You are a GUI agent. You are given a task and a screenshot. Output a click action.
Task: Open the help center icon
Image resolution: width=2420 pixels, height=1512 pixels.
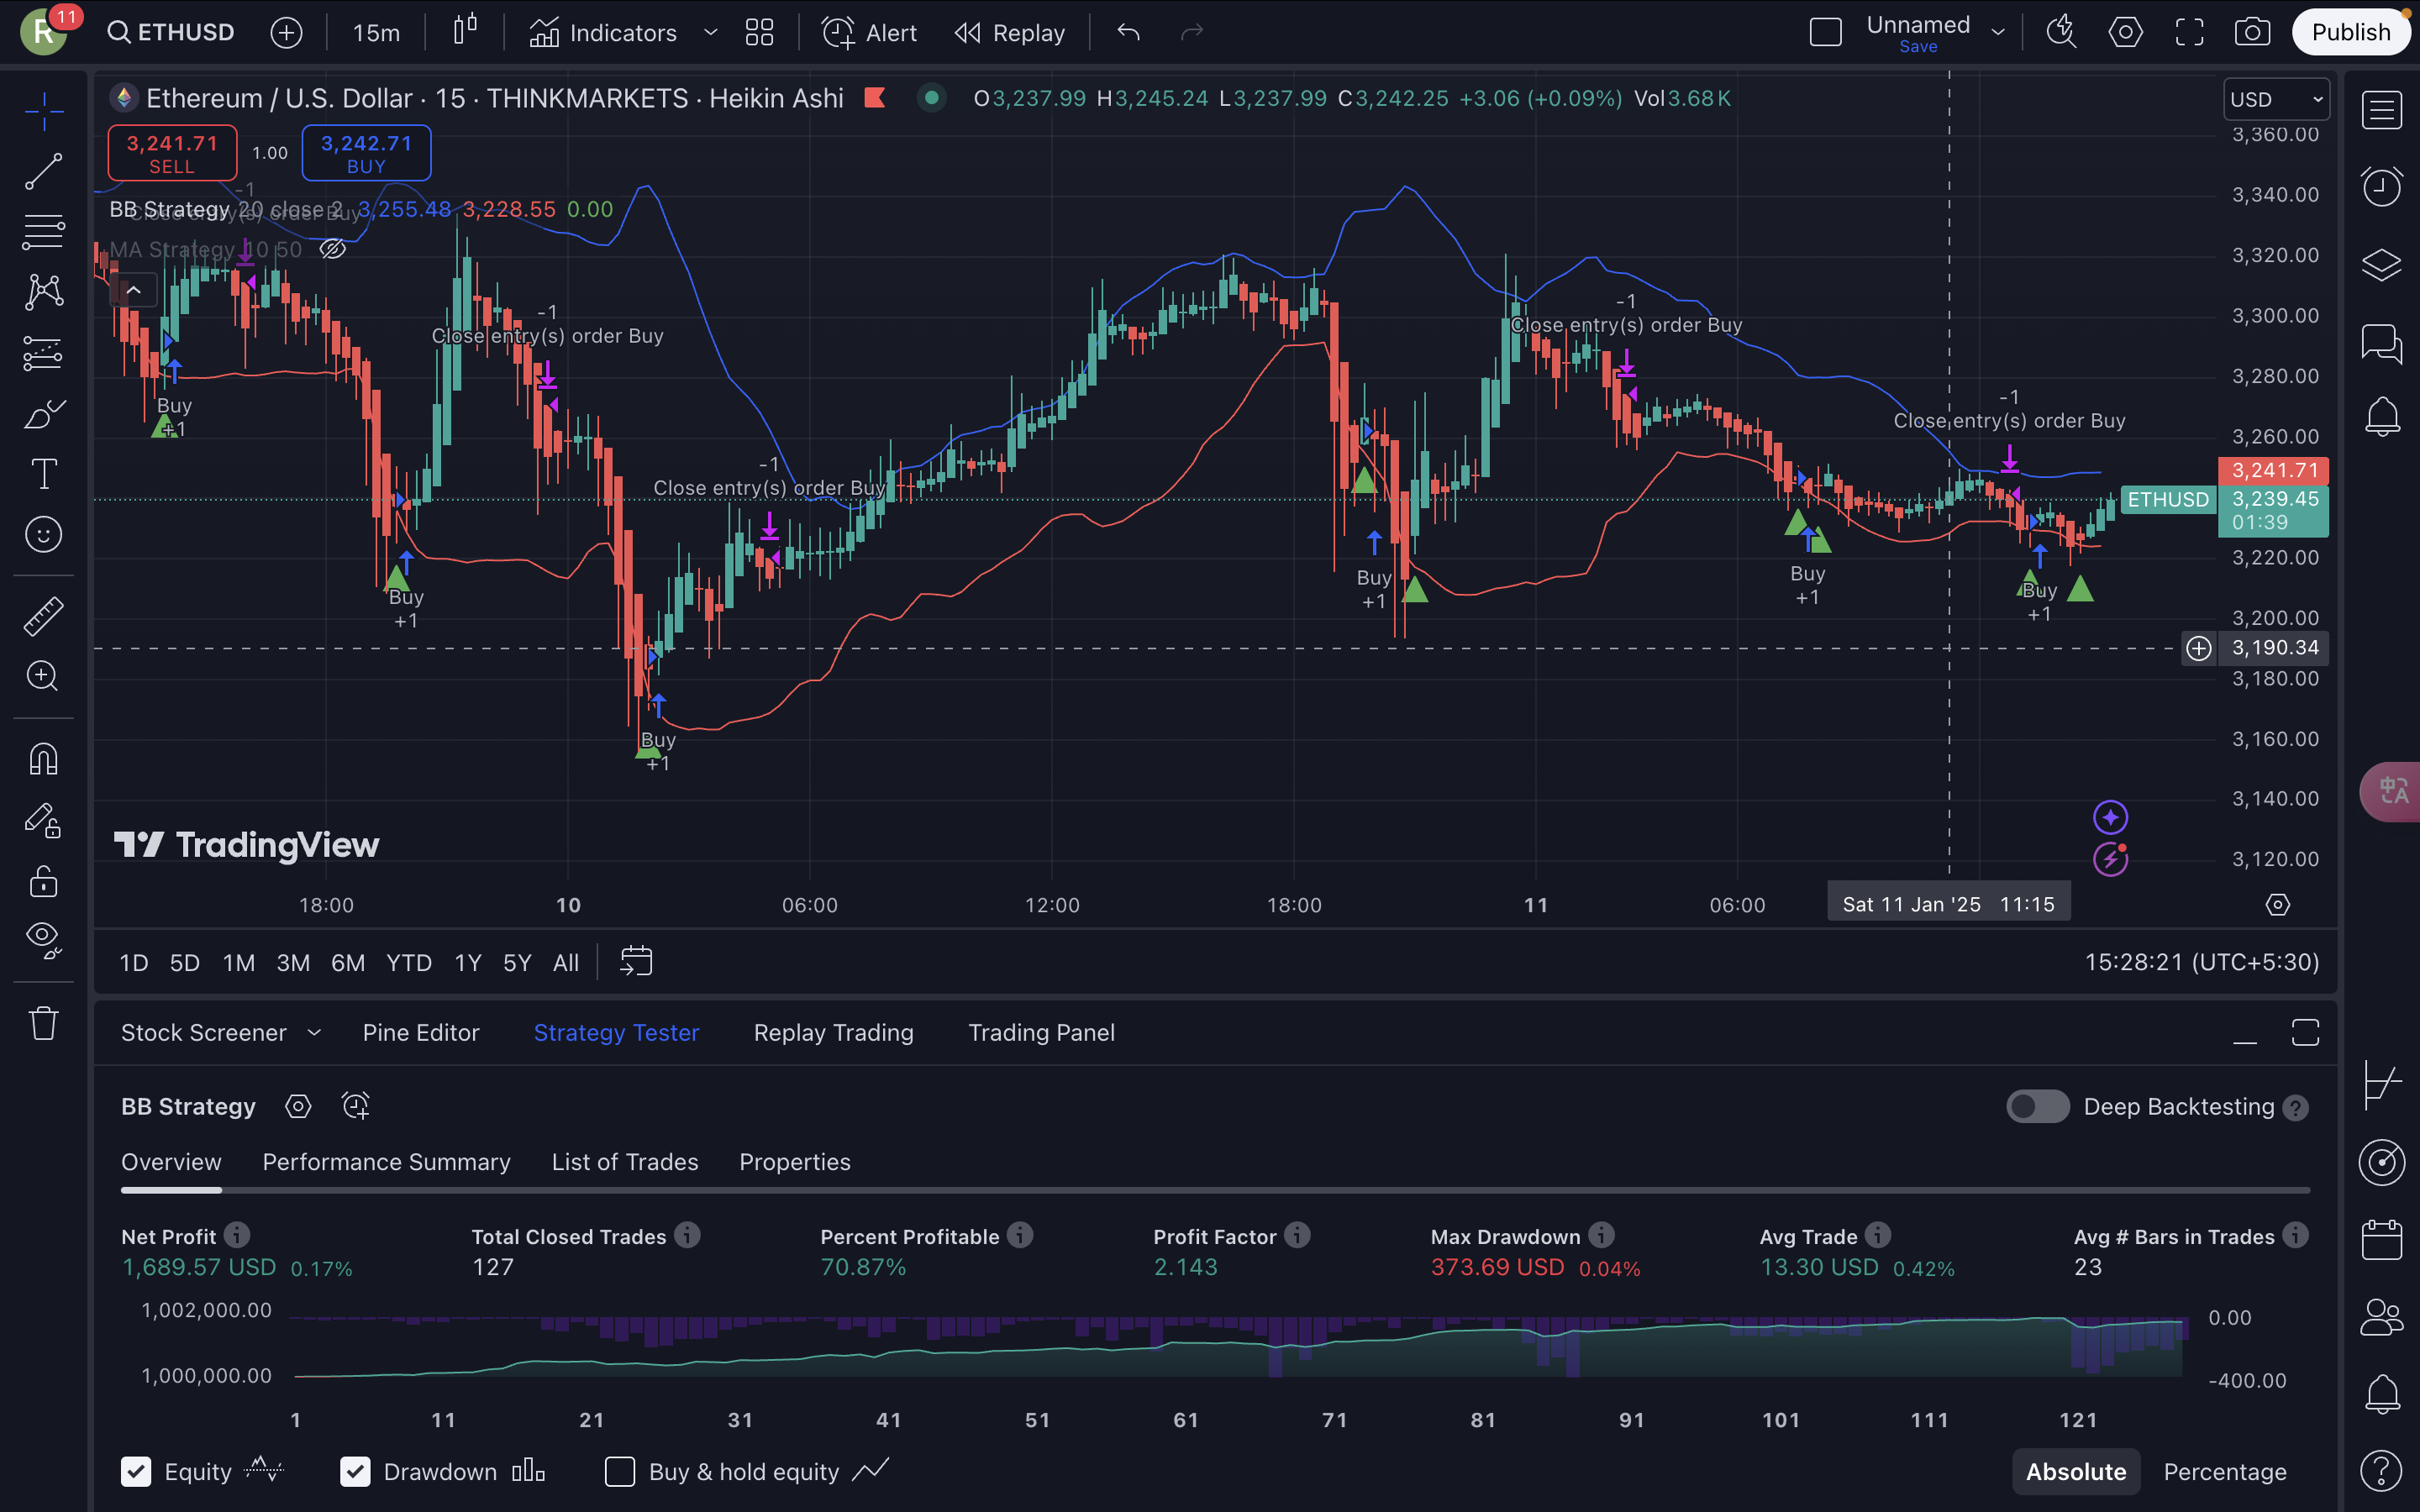(x=2381, y=1470)
